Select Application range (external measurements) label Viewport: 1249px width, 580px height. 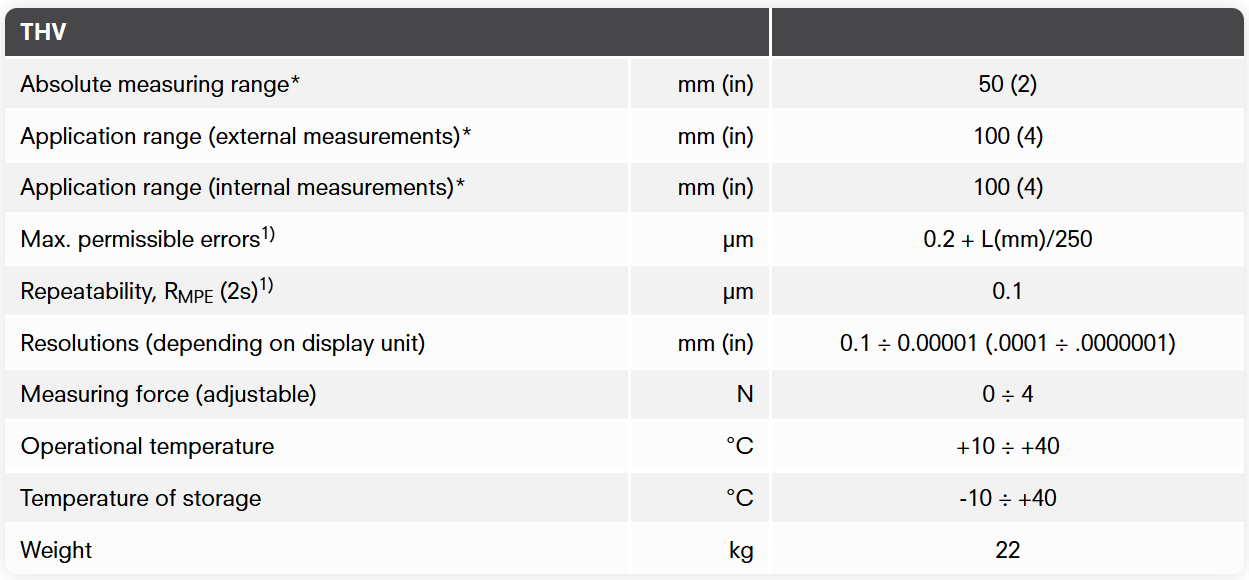tap(245, 136)
